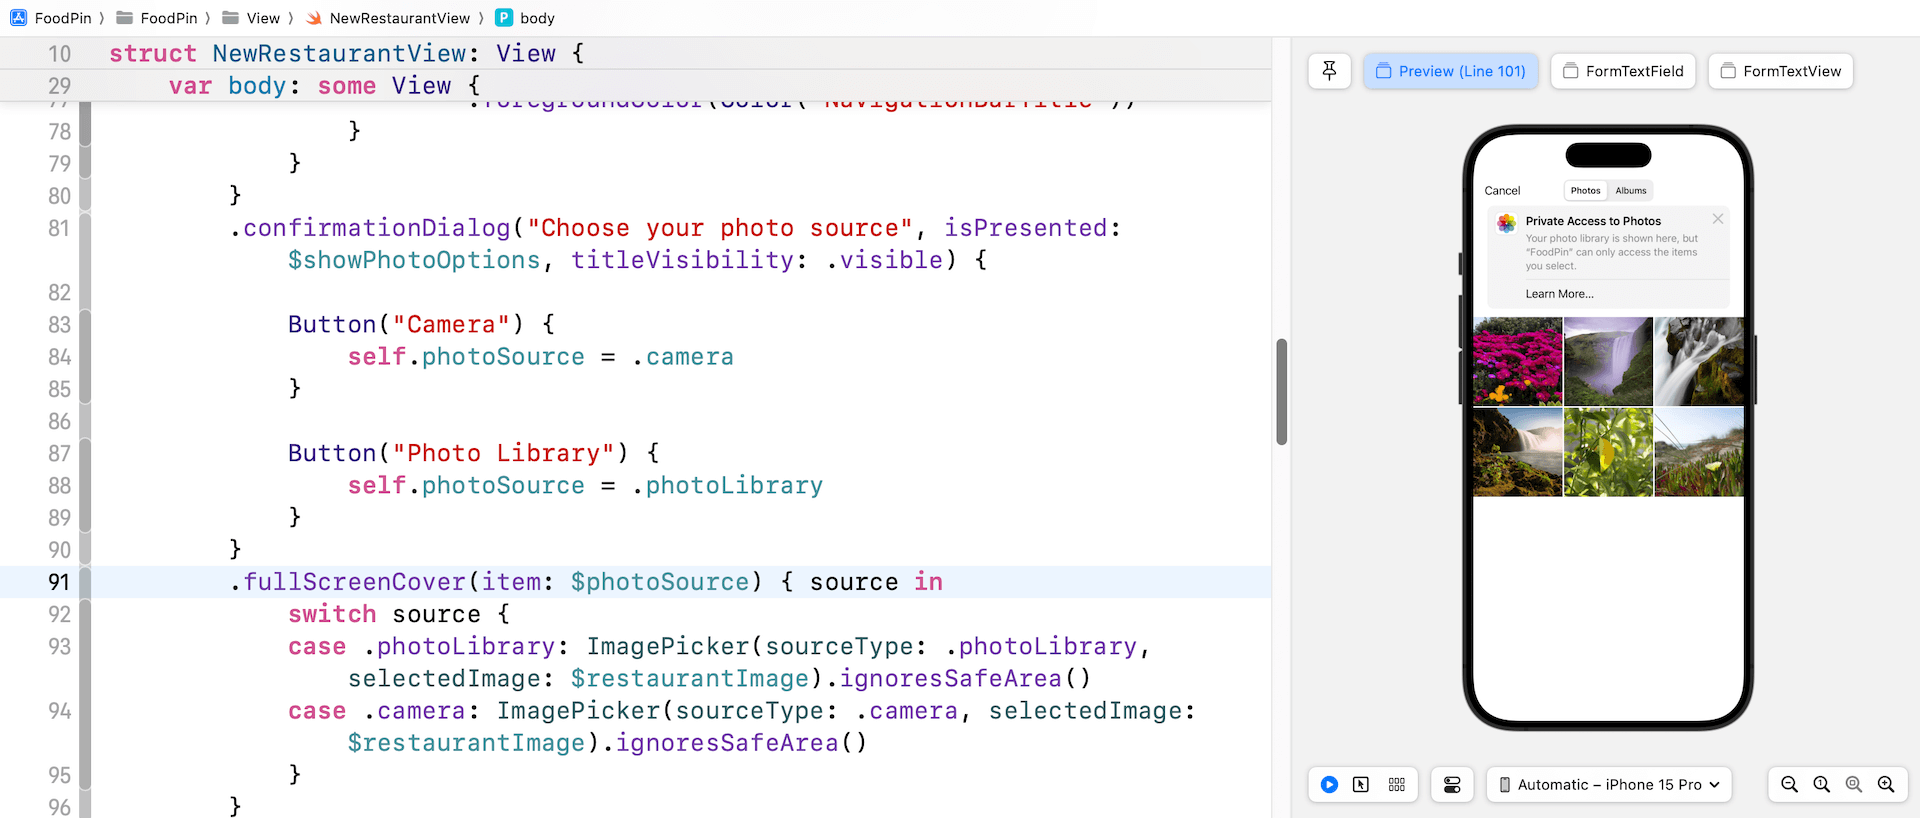Click Learn More link in privacy notice
The height and width of the screenshot is (818, 1920).
pos(1559,294)
